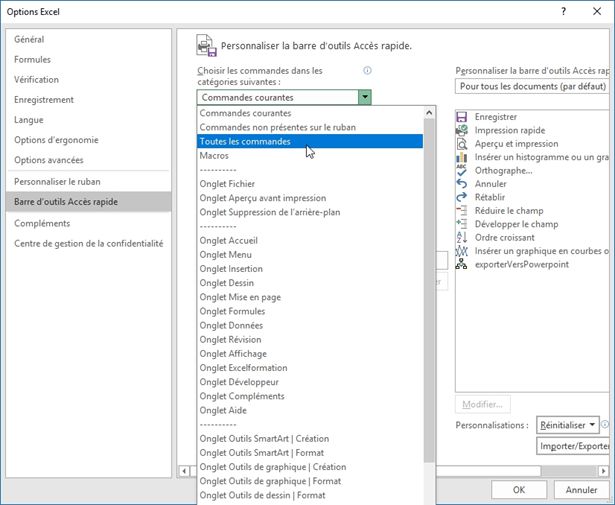Image resolution: width=615 pixels, height=505 pixels.
Task: Click the Importer/Exporter button
Action: click(573, 446)
